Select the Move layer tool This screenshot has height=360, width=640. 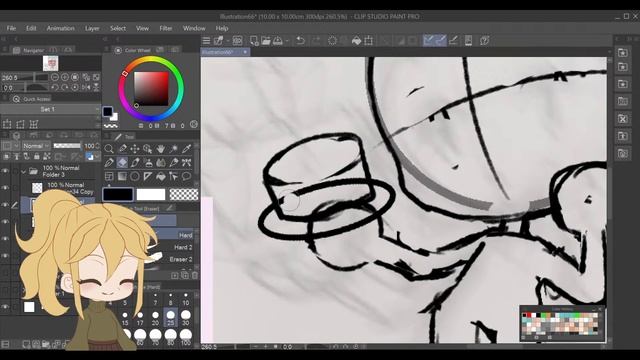135,149
